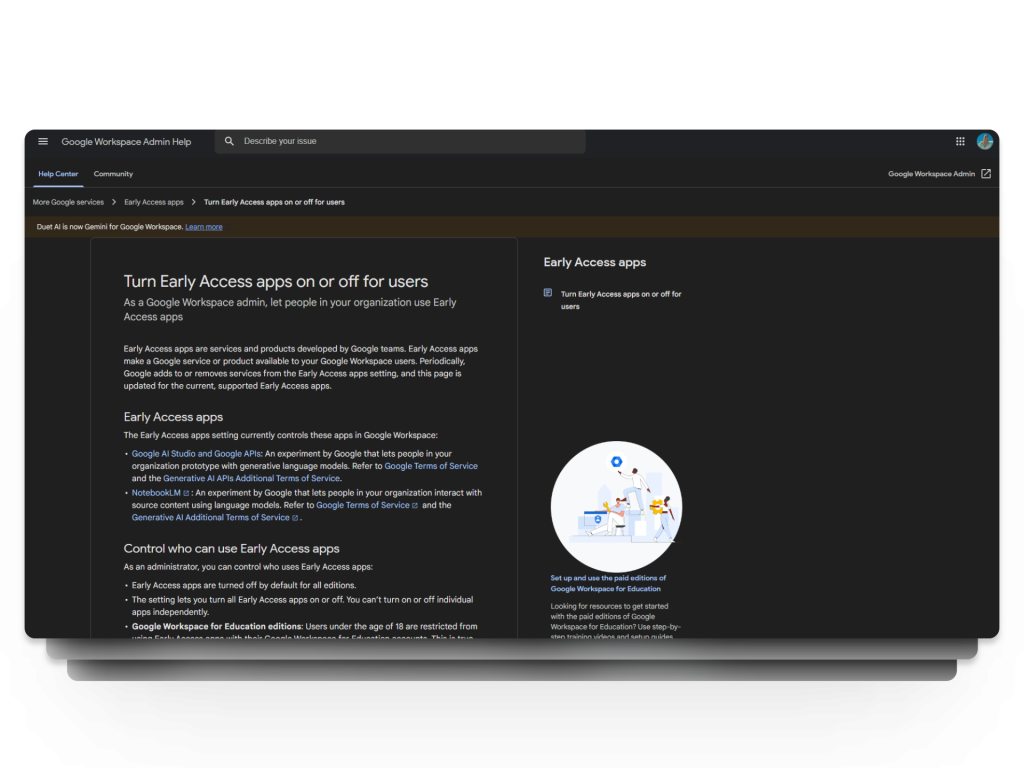1024x768 pixels.
Task: Open the account profile avatar
Action: pyautogui.click(x=985, y=141)
